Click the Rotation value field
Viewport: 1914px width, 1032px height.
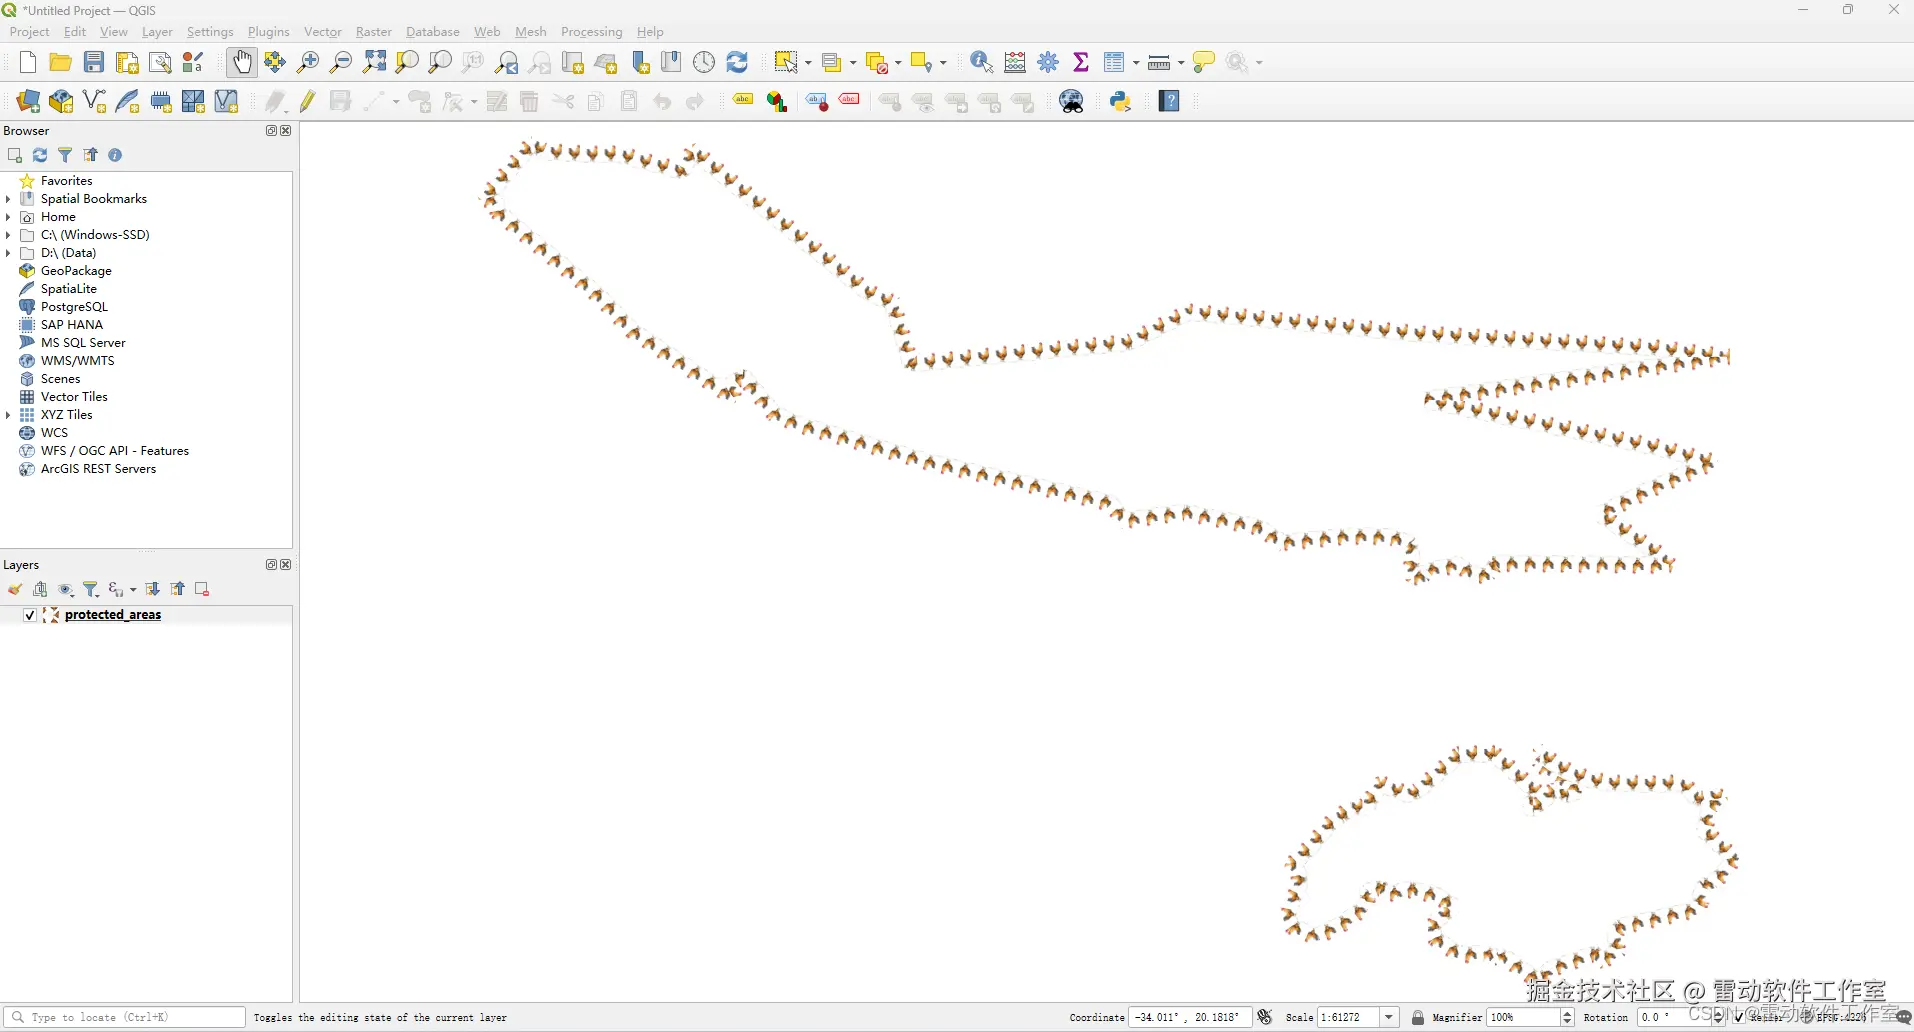click(1675, 1017)
